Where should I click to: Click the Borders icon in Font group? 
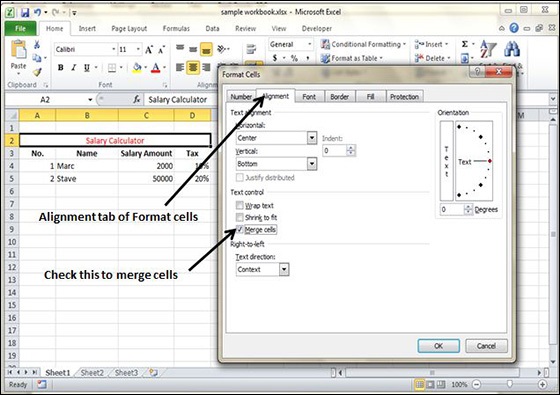pyautogui.click(x=112, y=68)
